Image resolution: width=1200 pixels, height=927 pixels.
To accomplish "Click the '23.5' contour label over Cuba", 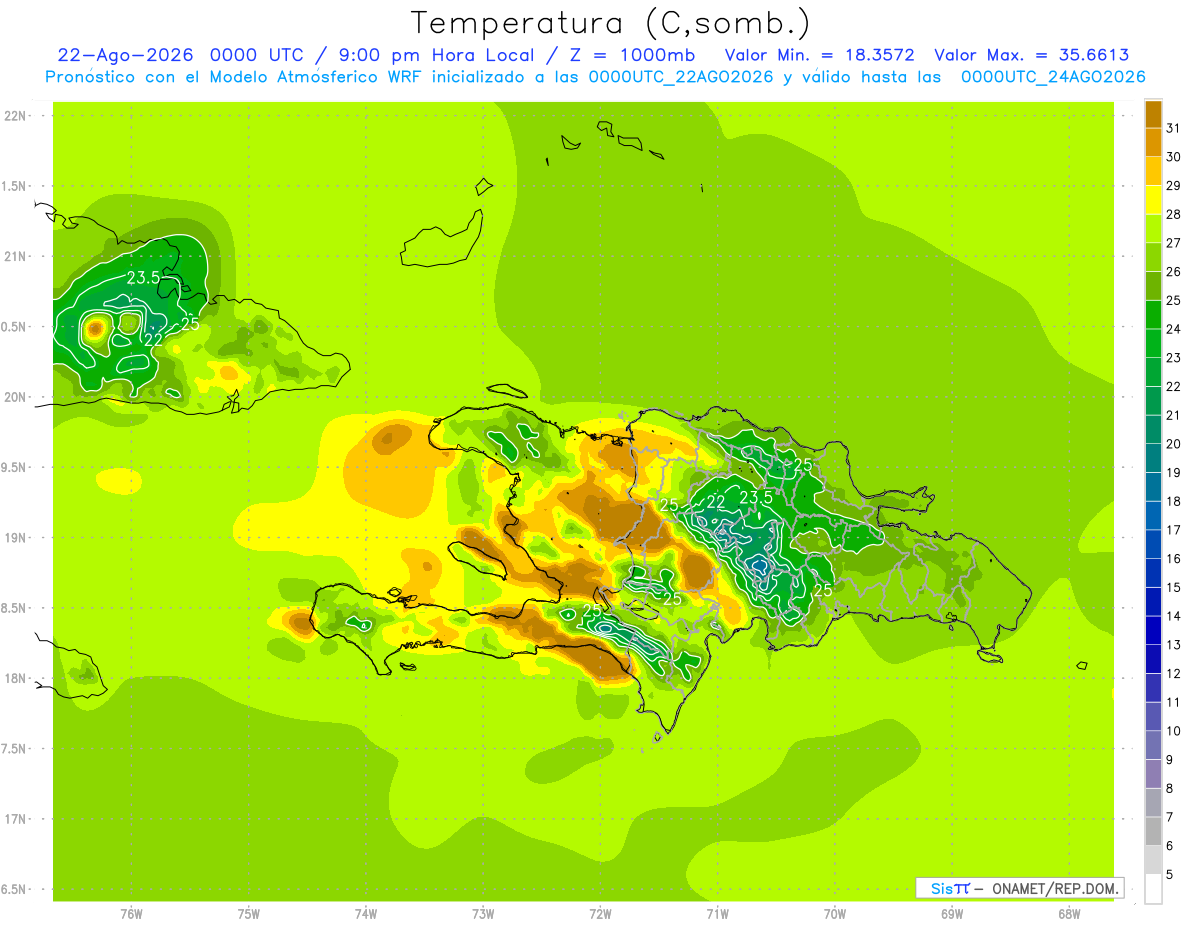I will 144,278.
